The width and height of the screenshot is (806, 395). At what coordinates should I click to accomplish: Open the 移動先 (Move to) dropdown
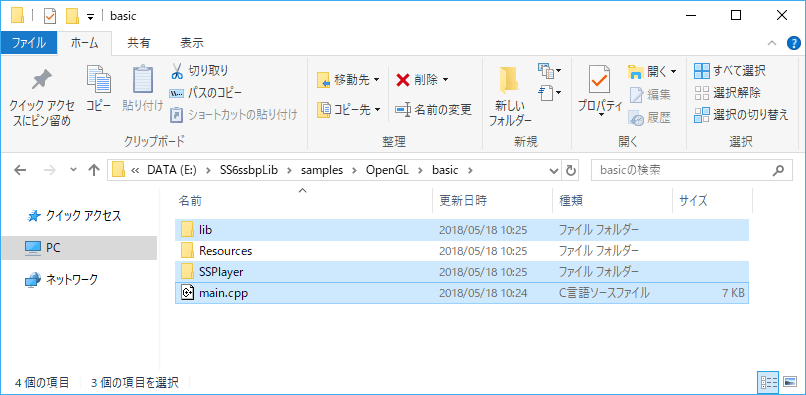tap(348, 80)
